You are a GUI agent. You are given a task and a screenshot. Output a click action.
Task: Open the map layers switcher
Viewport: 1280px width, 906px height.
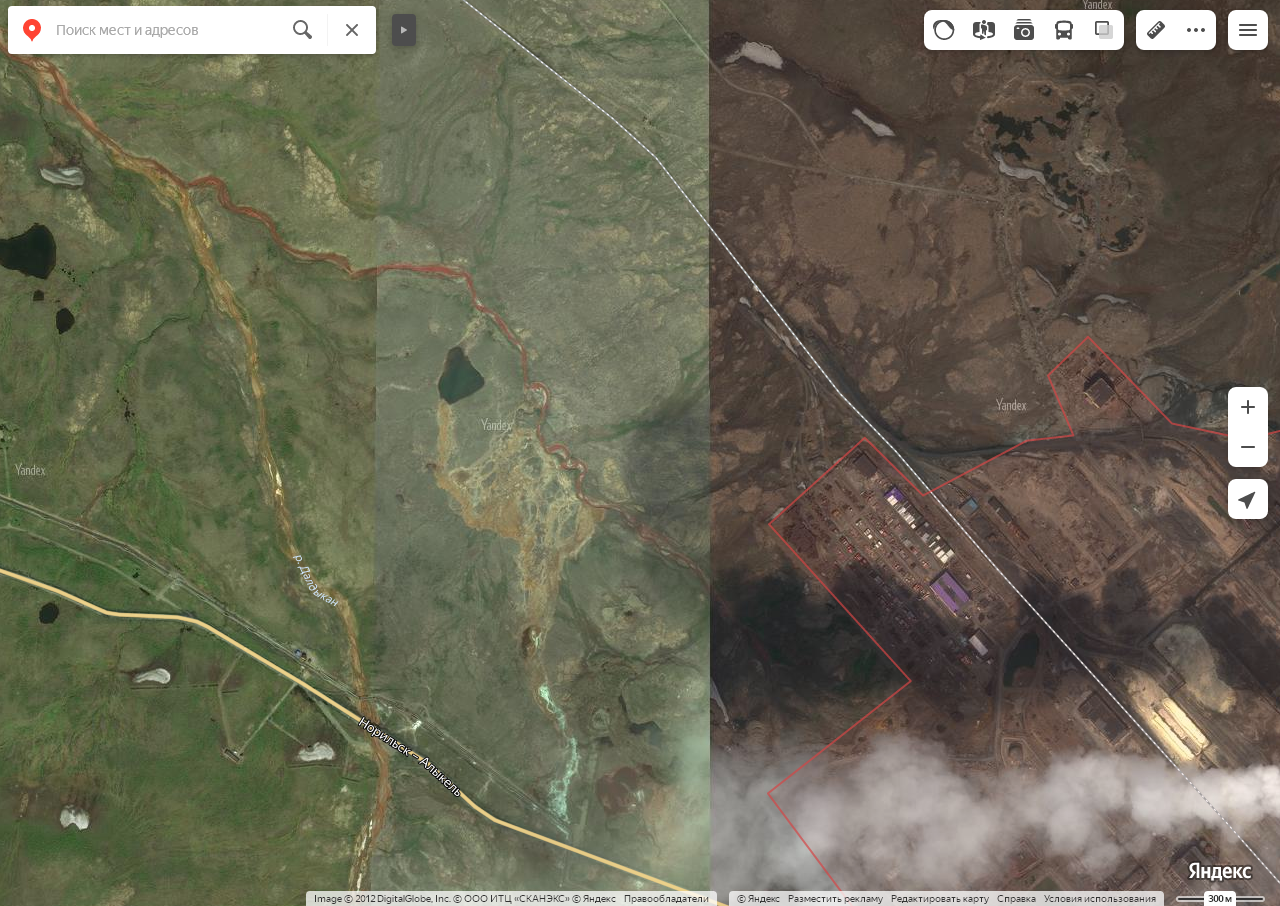coord(1104,30)
